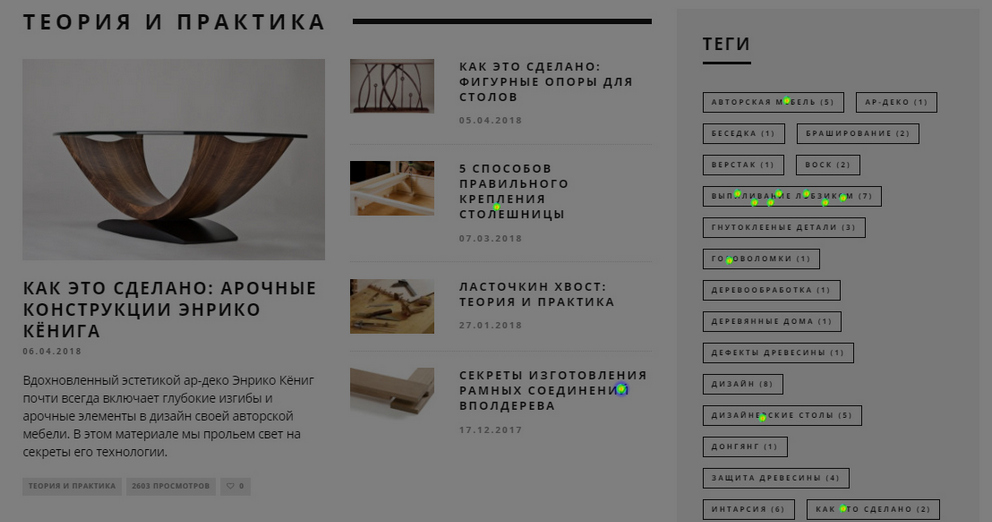This screenshot has width=992, height=522.
Task: Open the tabletop fastening article thumbnail
Action: point(392,188)
